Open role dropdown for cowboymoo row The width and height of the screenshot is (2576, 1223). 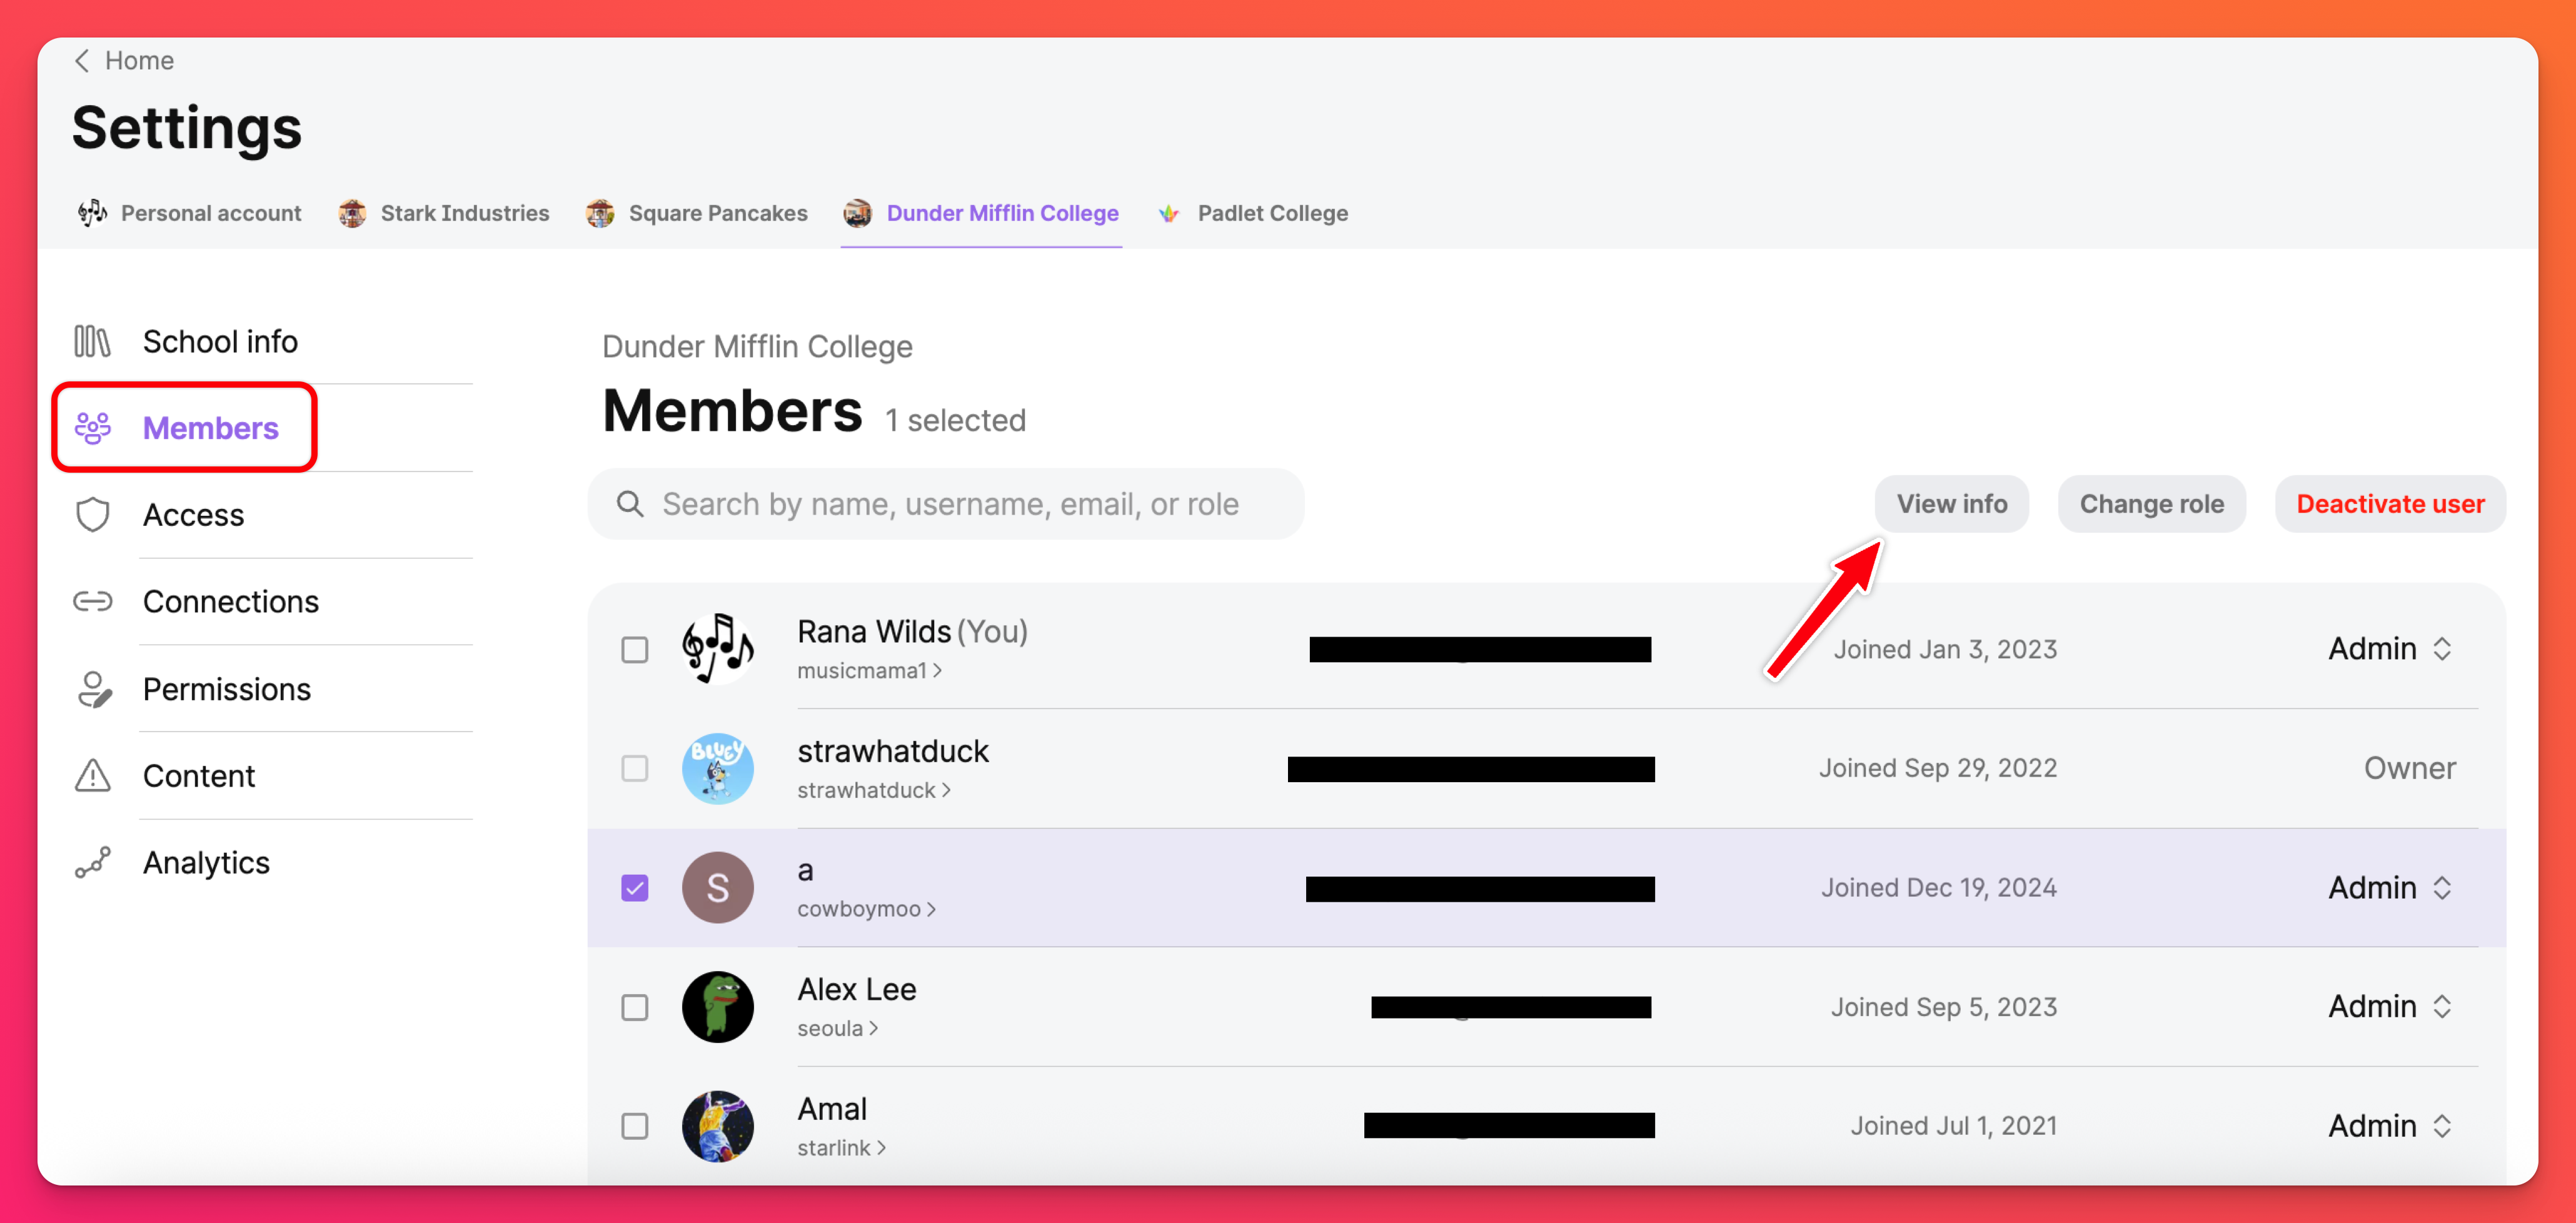pos(2389,888)
